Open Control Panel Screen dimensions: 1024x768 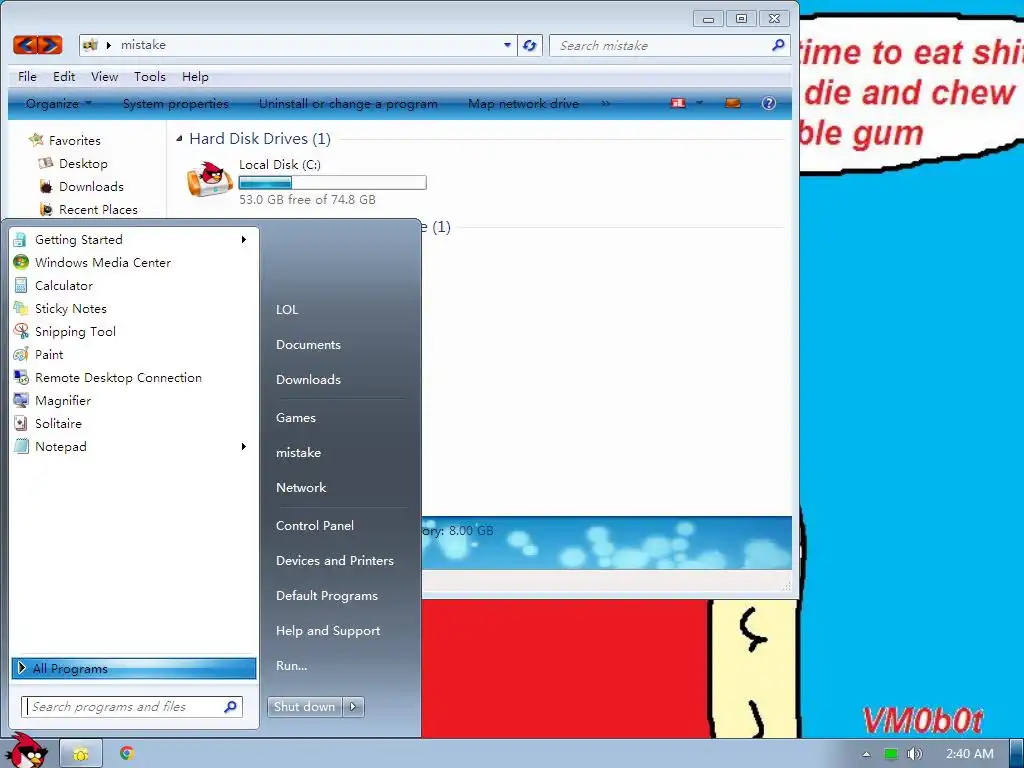pyautogui.click(x=315, y=526)
